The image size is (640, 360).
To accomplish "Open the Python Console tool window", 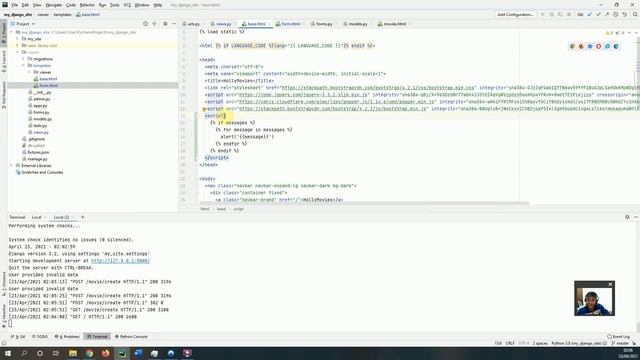I will [x=131, y=337].
